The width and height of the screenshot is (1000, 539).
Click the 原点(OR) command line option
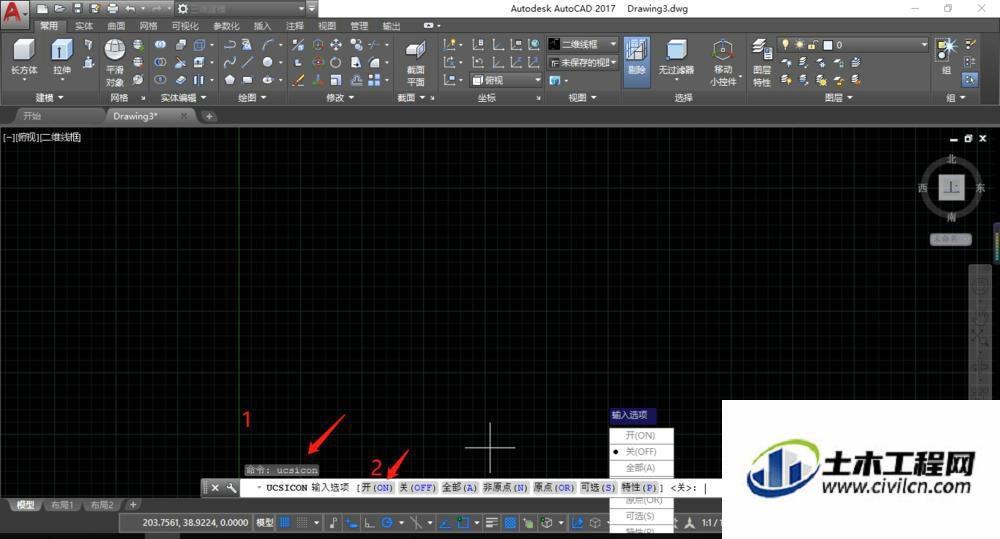click(x=554, y=487)
